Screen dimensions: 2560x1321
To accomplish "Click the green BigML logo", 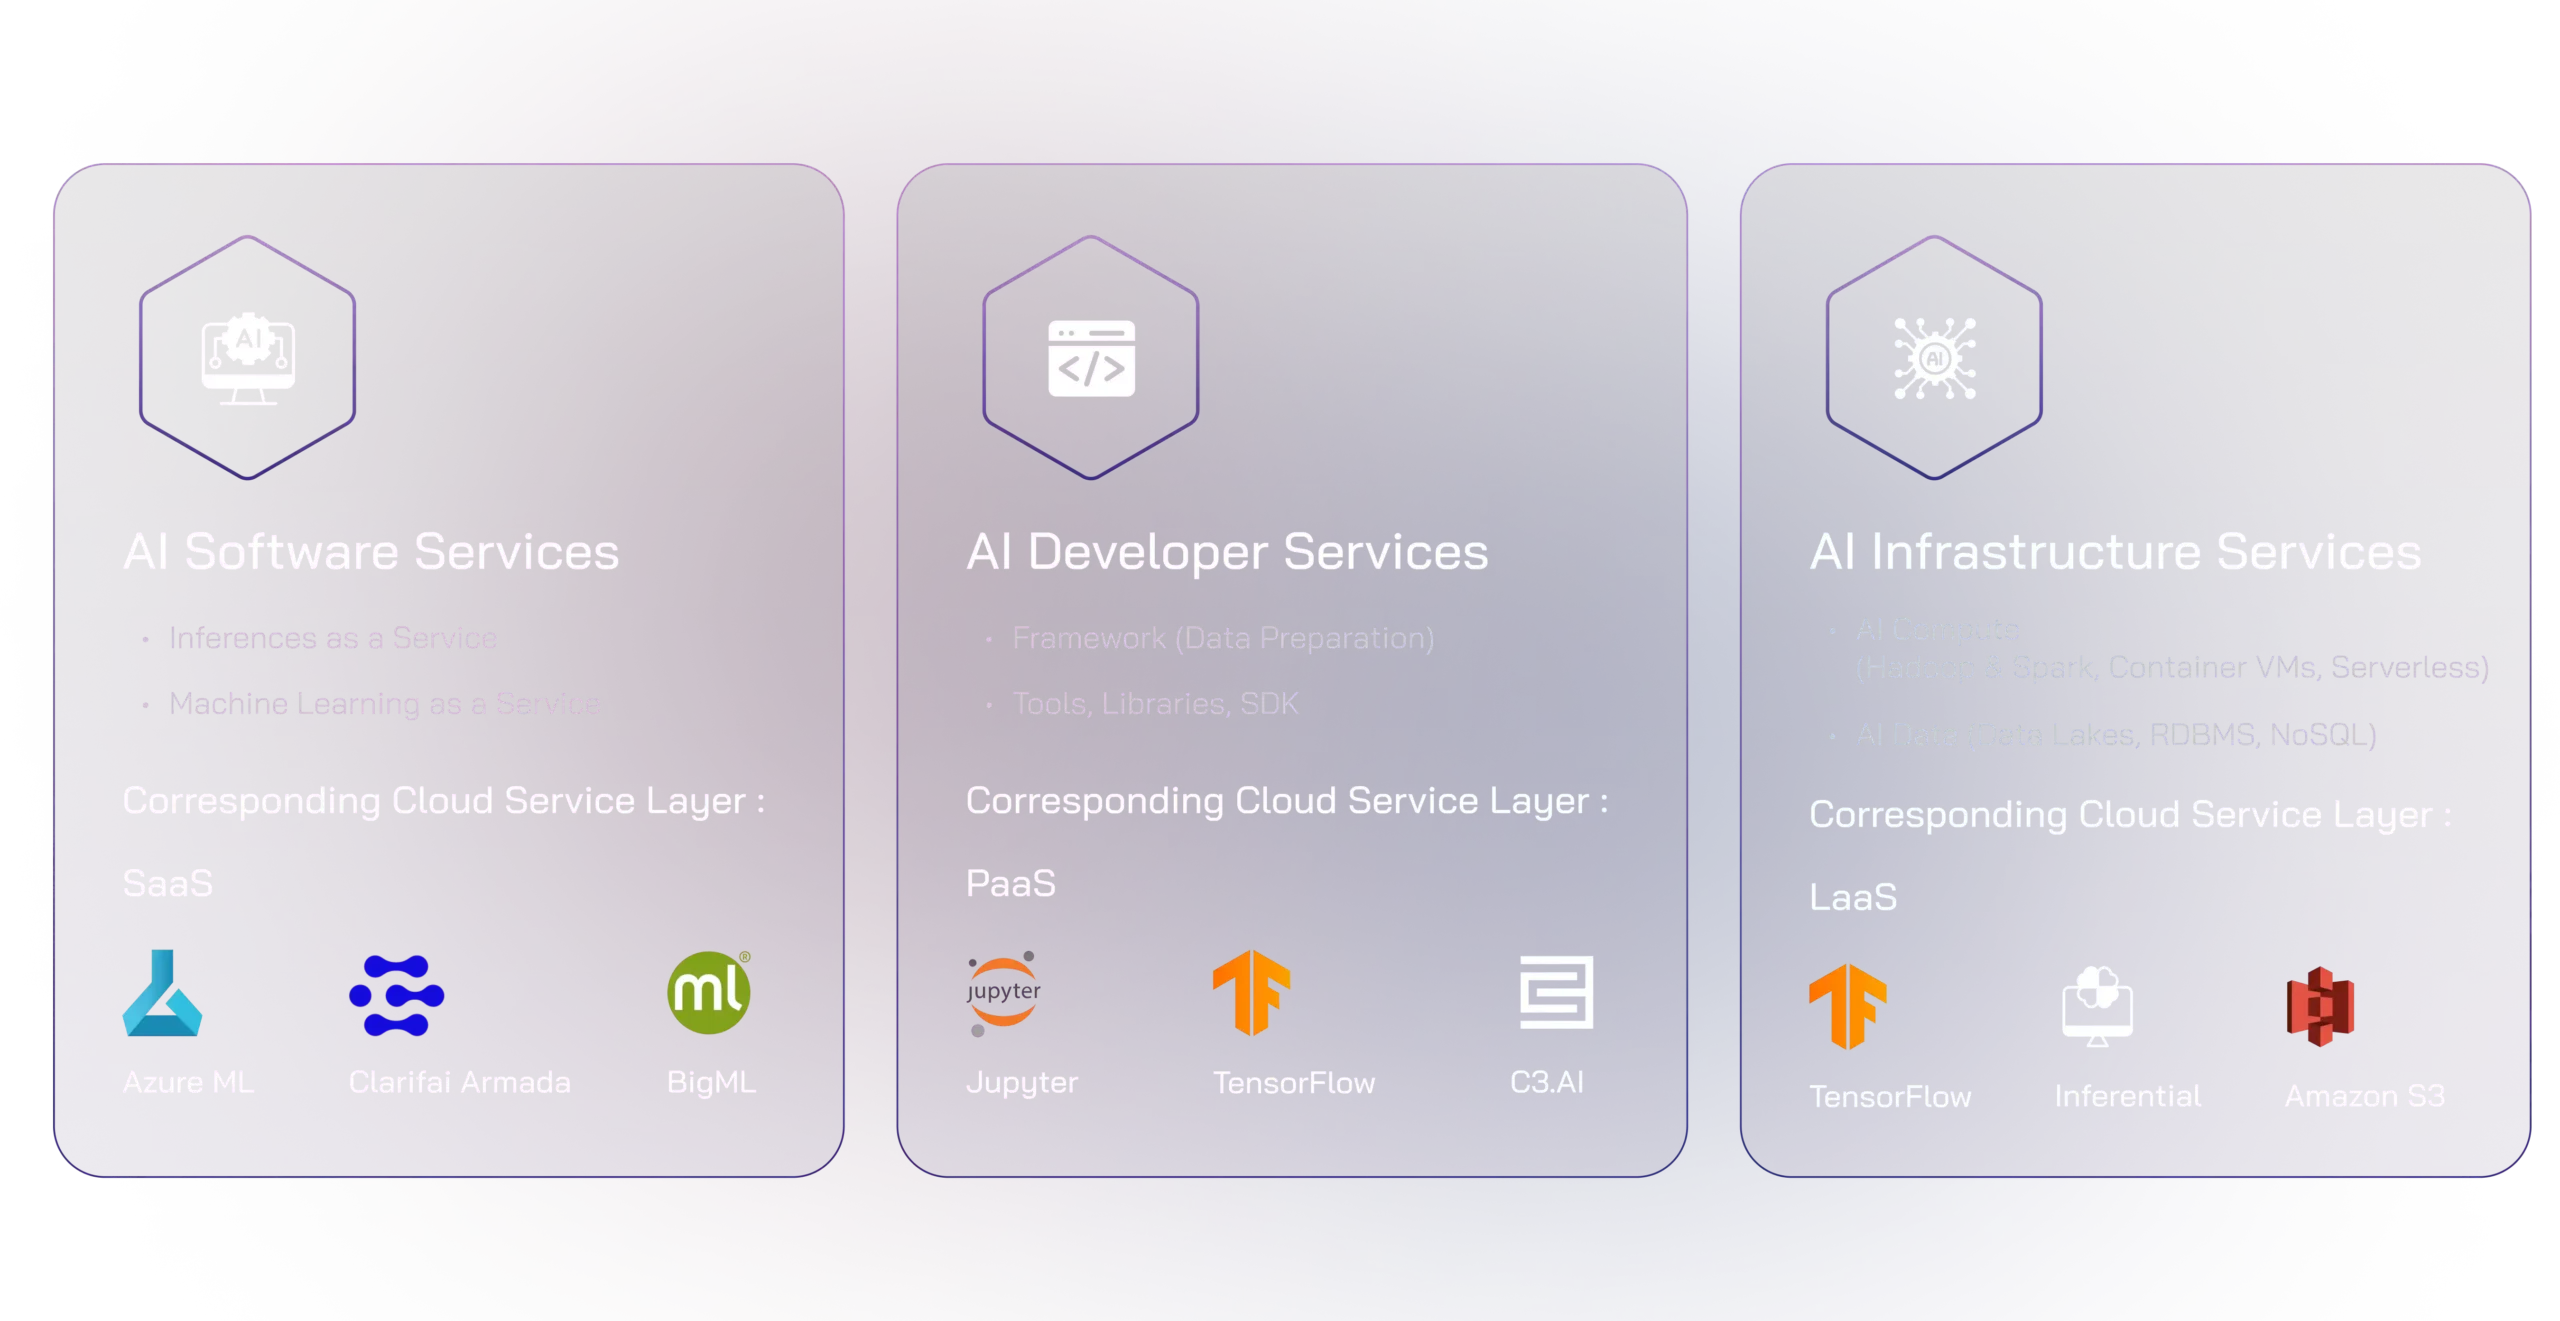I will click(x=709, y=992).
